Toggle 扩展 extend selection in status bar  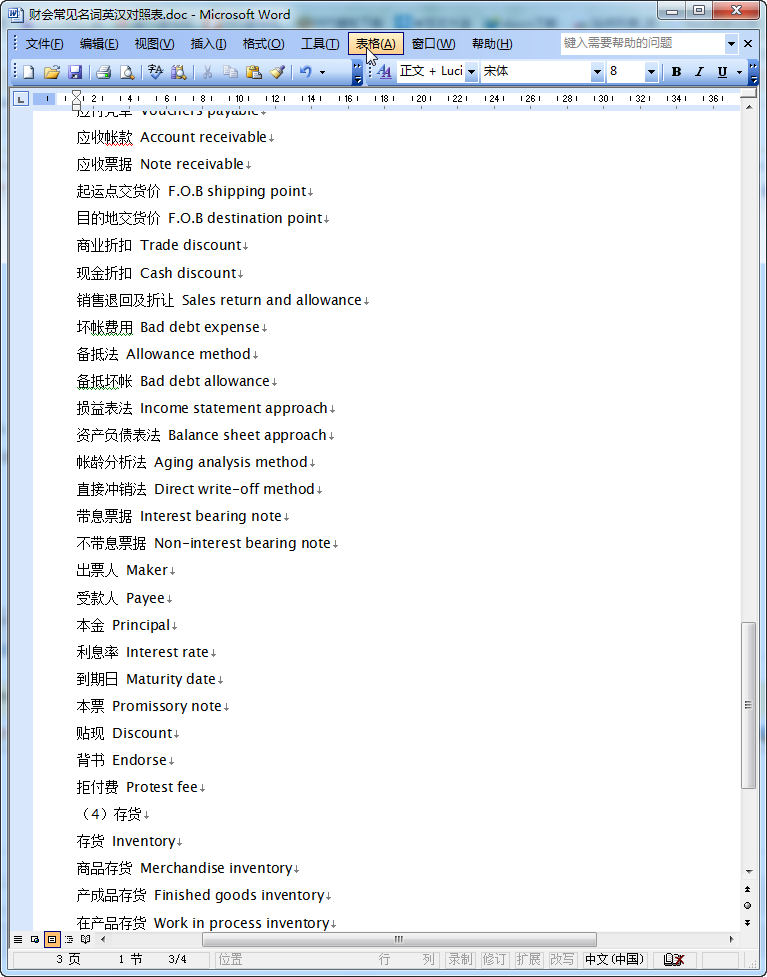point(528,960)
